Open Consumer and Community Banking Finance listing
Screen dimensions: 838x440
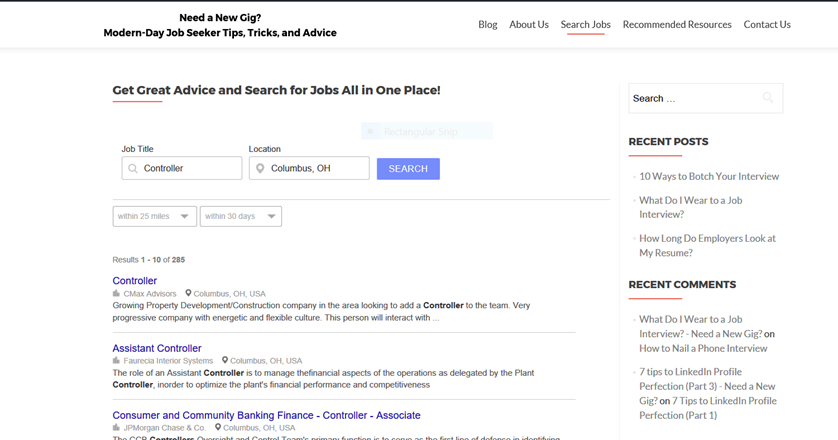coord(266,415)
